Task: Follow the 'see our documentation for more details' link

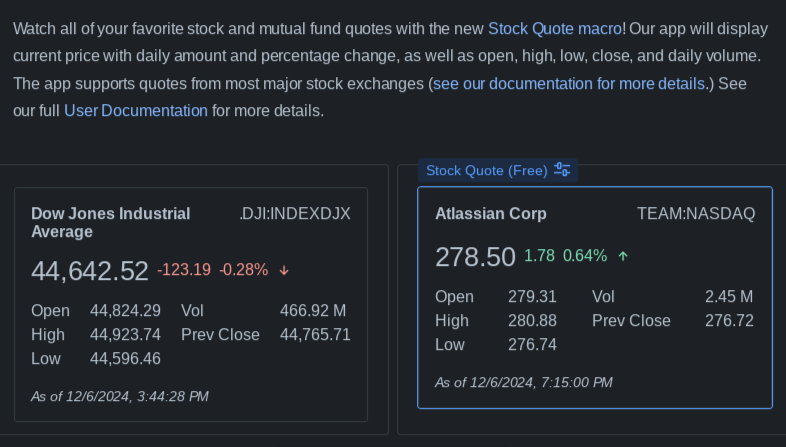Action: click(x=569, y=83)
